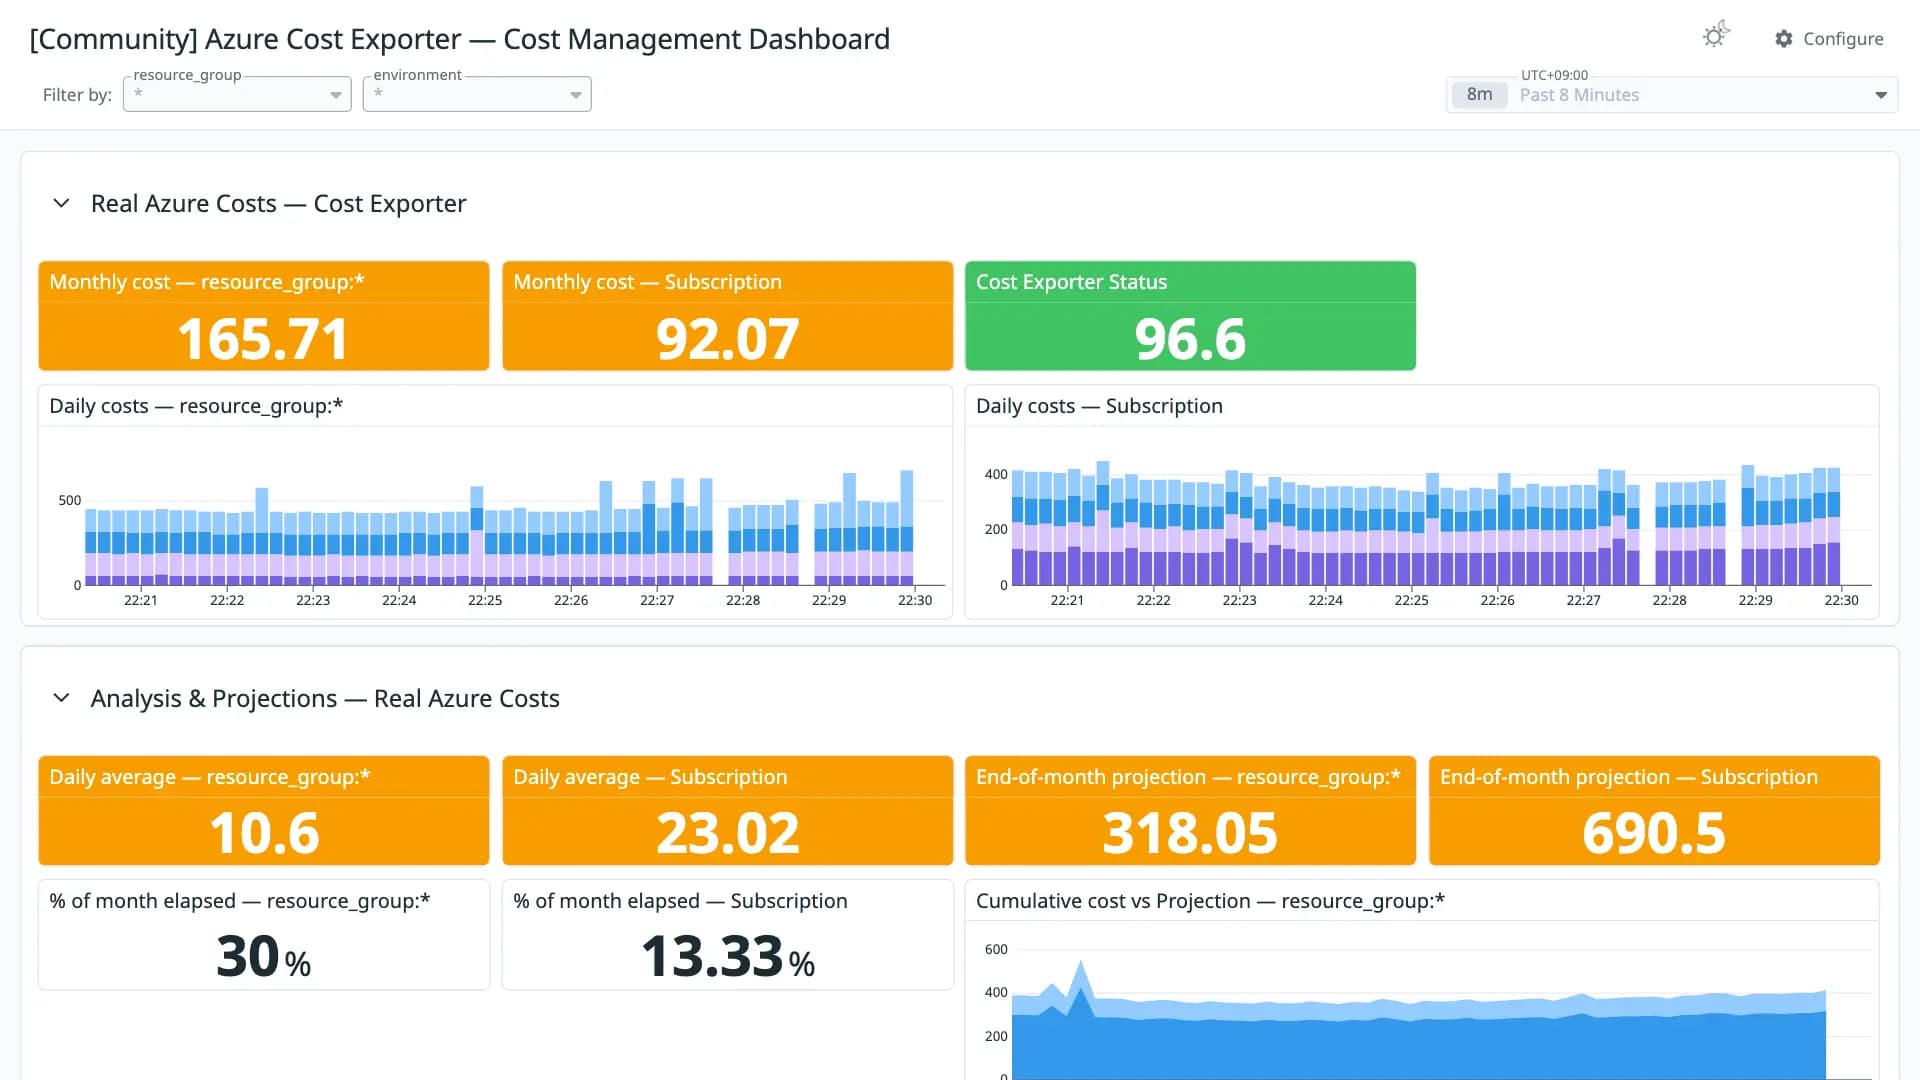Select the Monthly cost resource_group 165.71 tile
This screenshot has width=1920, height=1080.
pos(264,316)
